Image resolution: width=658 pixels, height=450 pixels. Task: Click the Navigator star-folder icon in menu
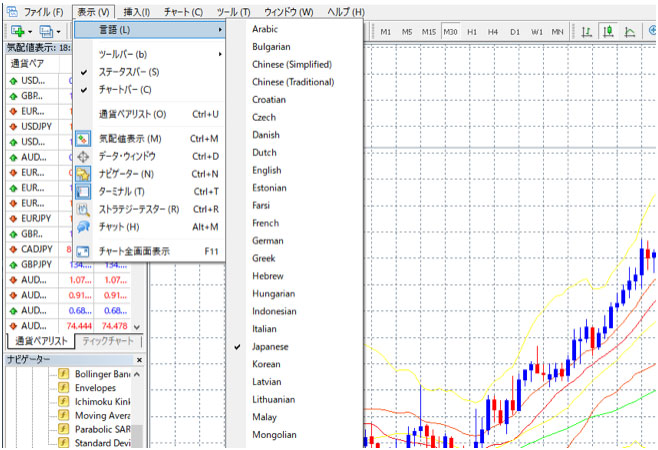83,174
